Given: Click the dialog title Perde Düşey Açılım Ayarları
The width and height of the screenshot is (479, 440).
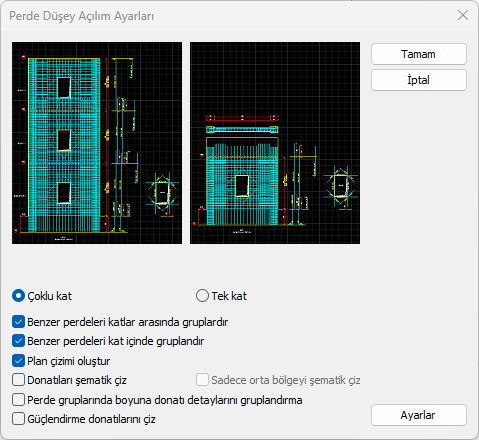Looking at the screenshot, I should [81, 16].
